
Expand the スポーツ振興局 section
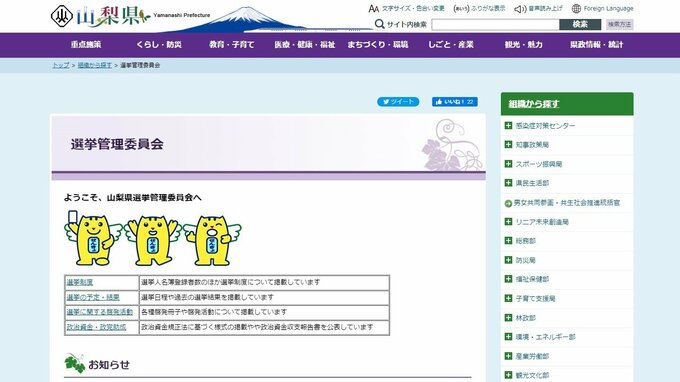(508, 164)
